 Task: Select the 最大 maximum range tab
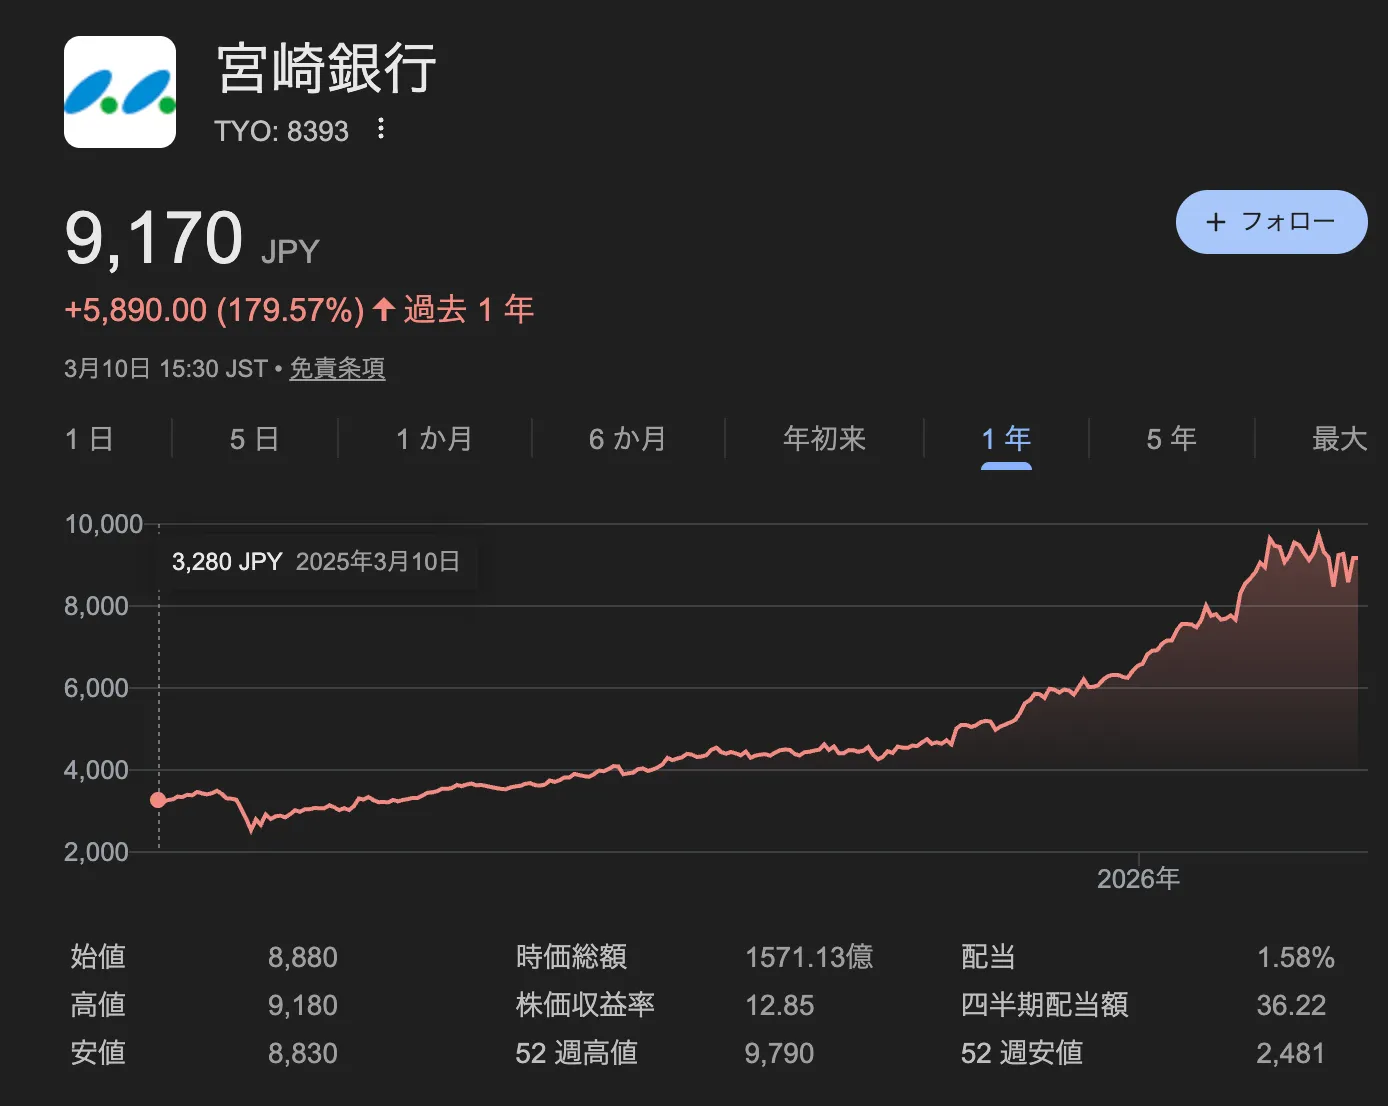[x=1339, y=439]
